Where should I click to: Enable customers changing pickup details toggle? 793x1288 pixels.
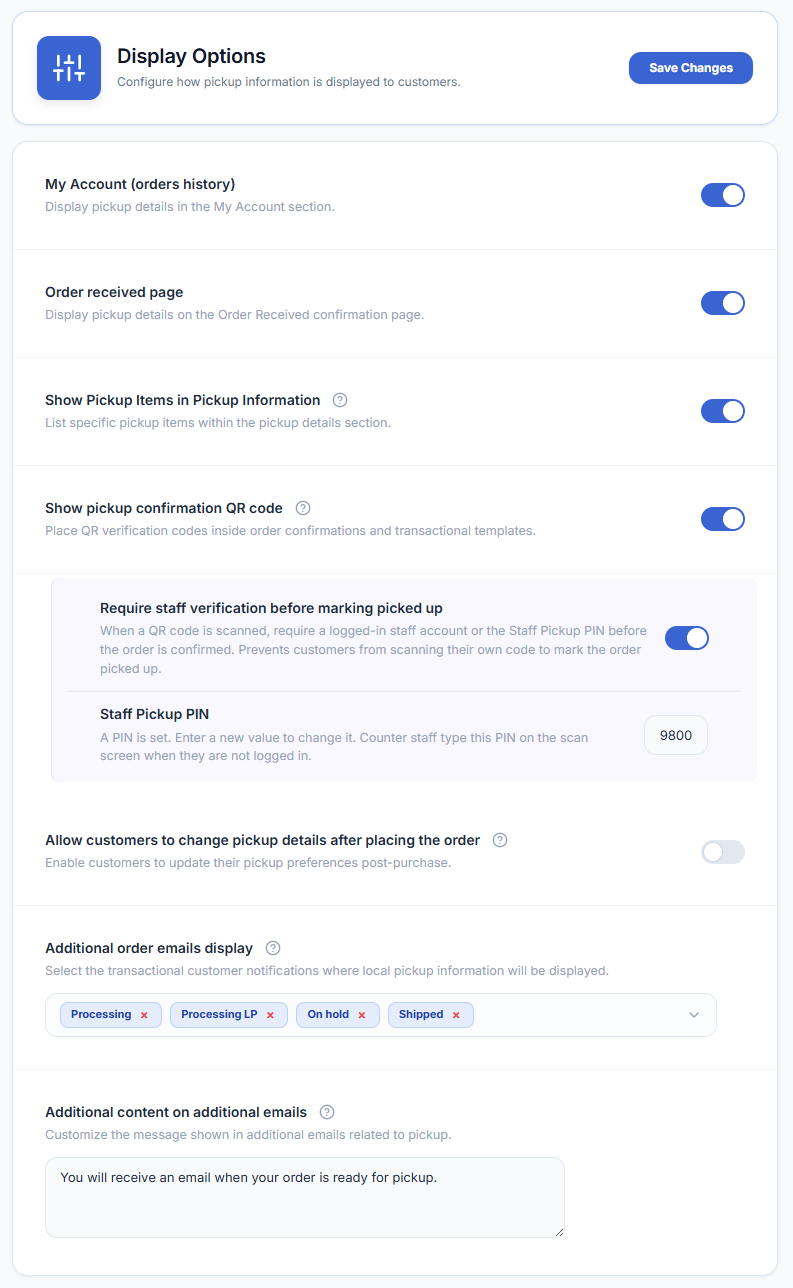(x=723, y=852)
